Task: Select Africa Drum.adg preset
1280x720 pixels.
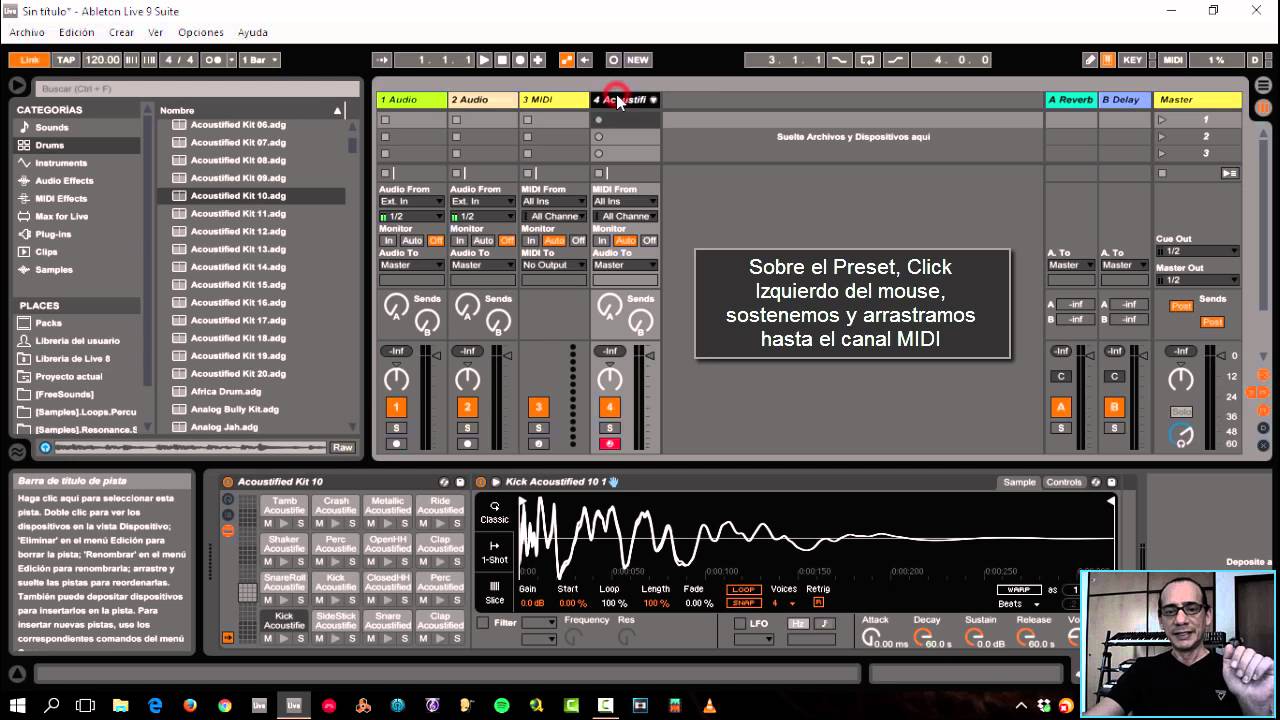Action: coord(226,392)
